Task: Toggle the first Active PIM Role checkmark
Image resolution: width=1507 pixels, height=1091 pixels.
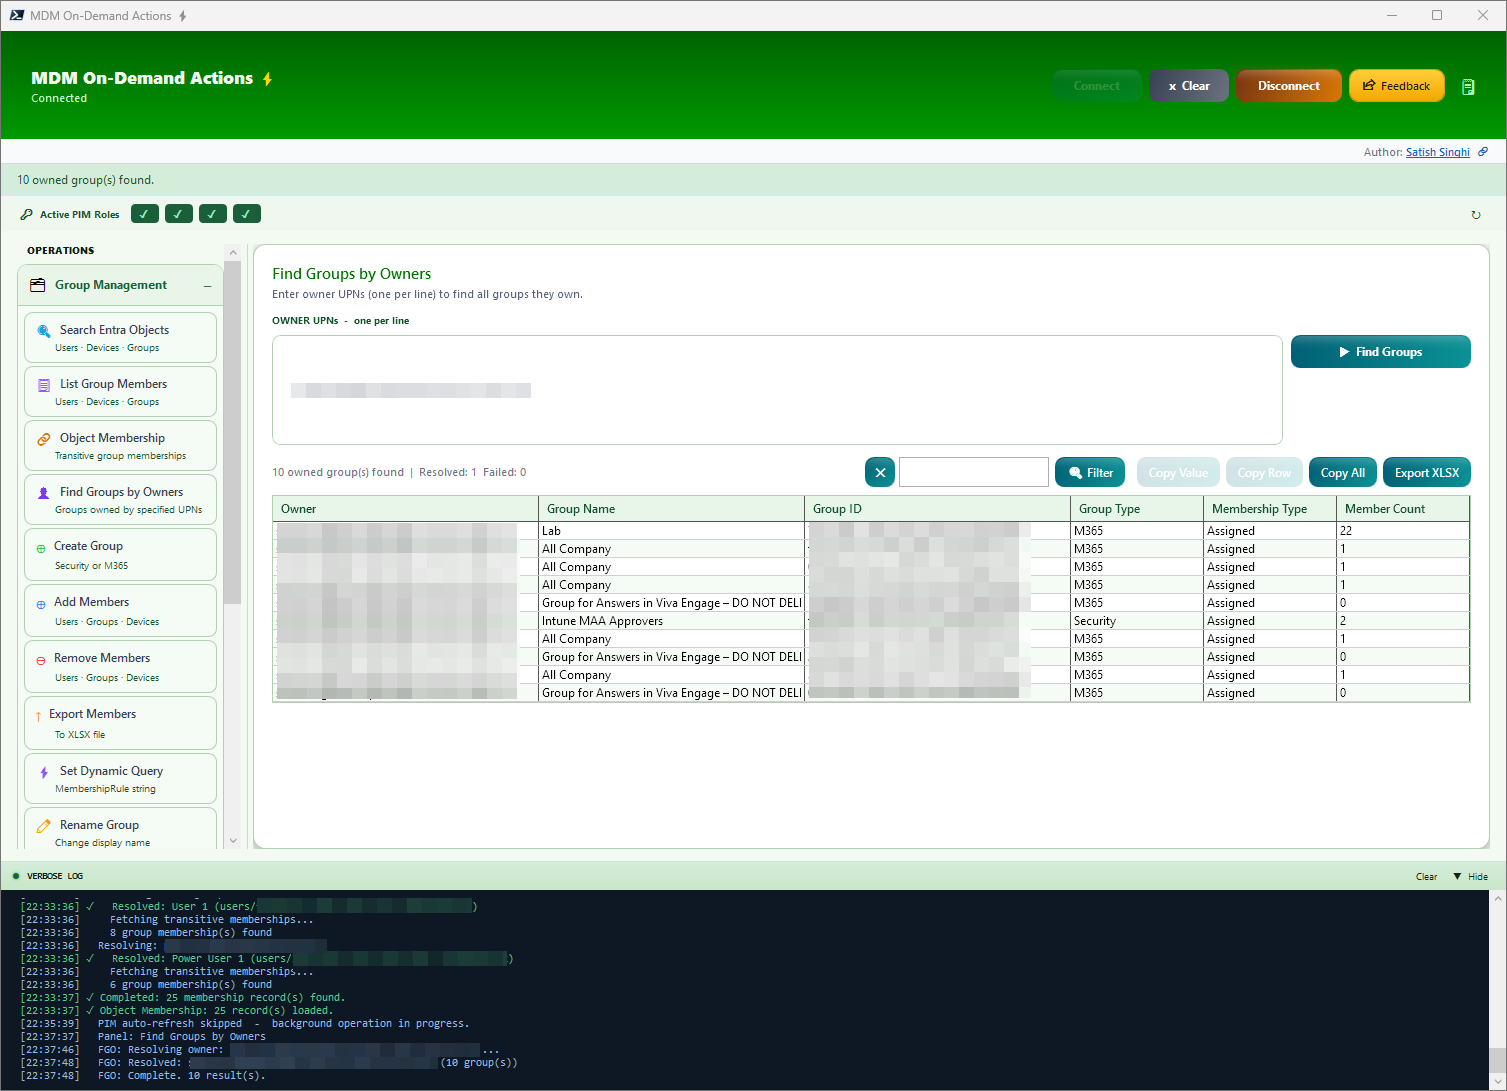Action: click(x=144, y=213)
